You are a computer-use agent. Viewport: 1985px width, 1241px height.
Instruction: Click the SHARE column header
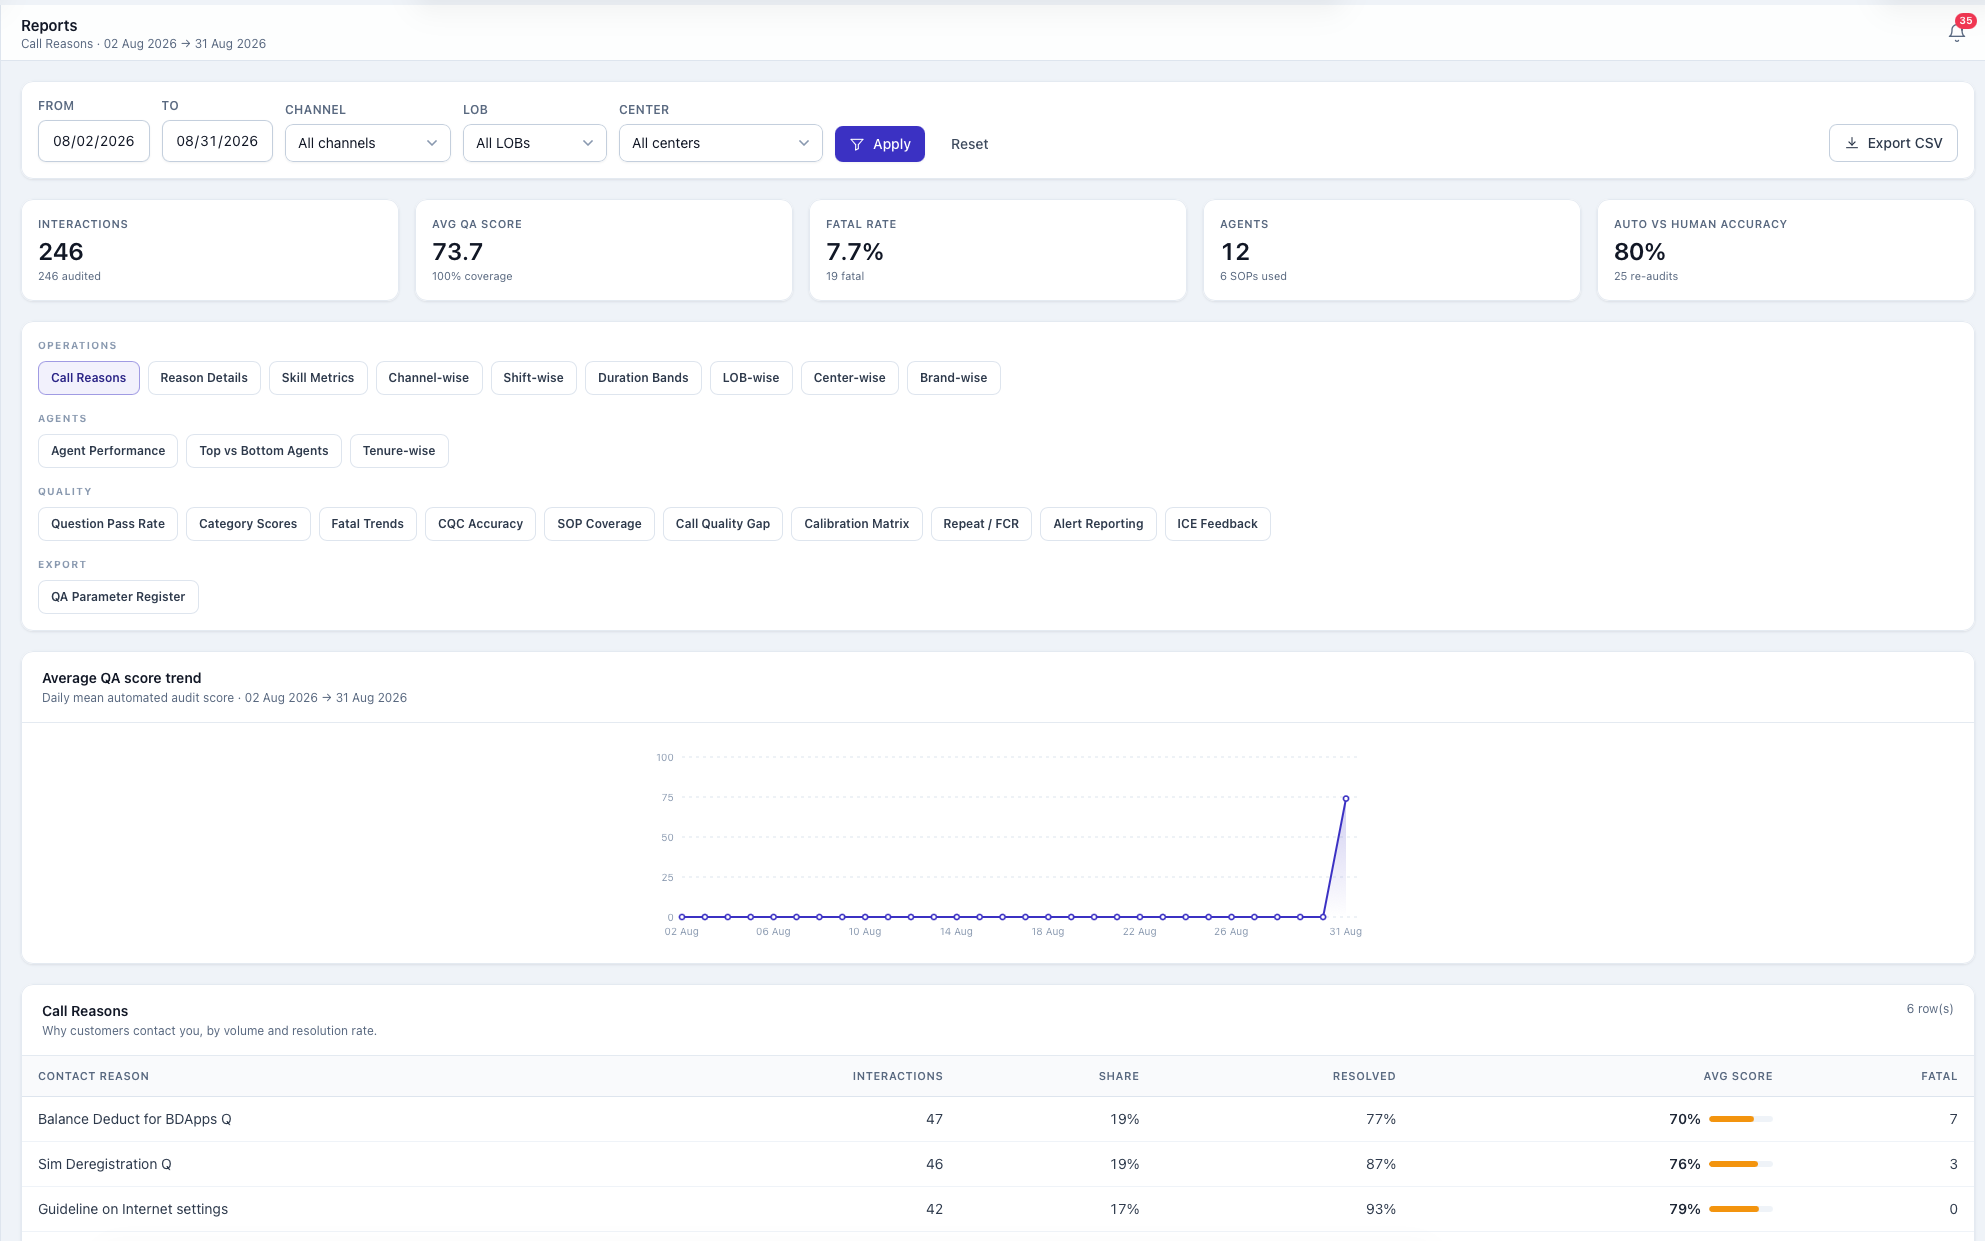coord(1119,1076)
